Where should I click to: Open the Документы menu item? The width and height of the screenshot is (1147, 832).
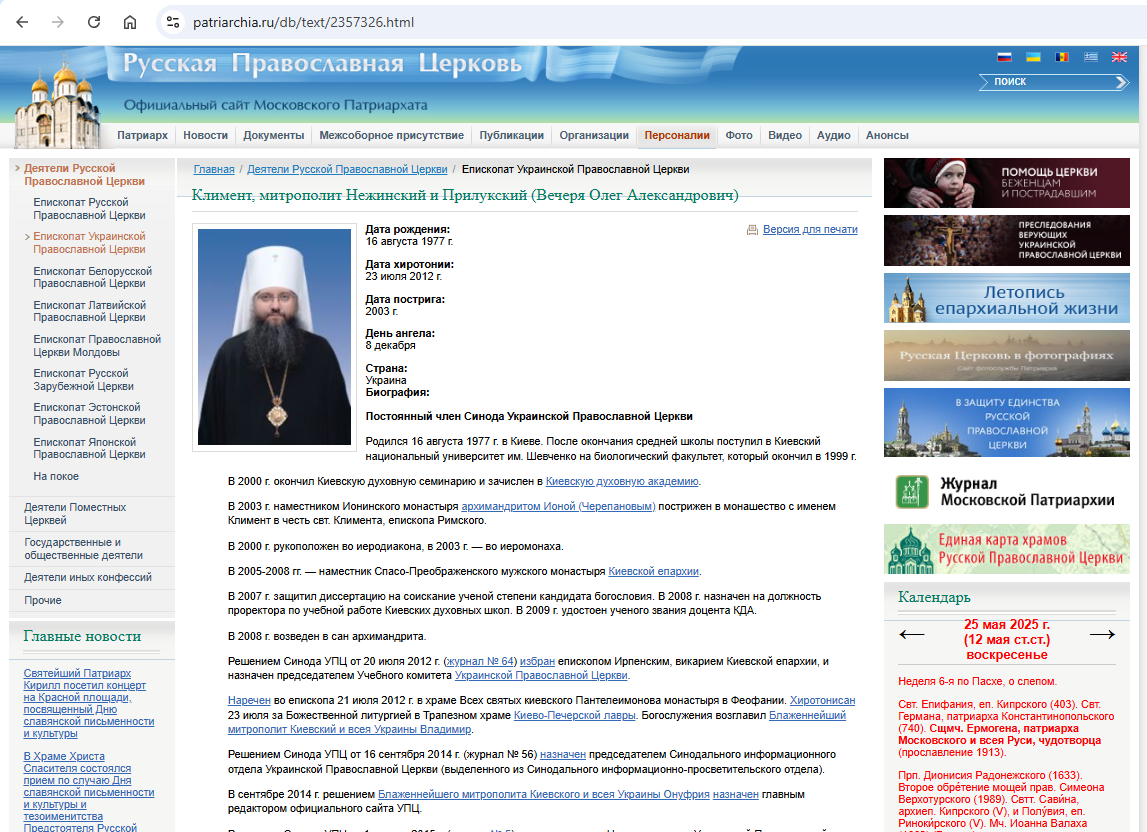click(274, 135)
